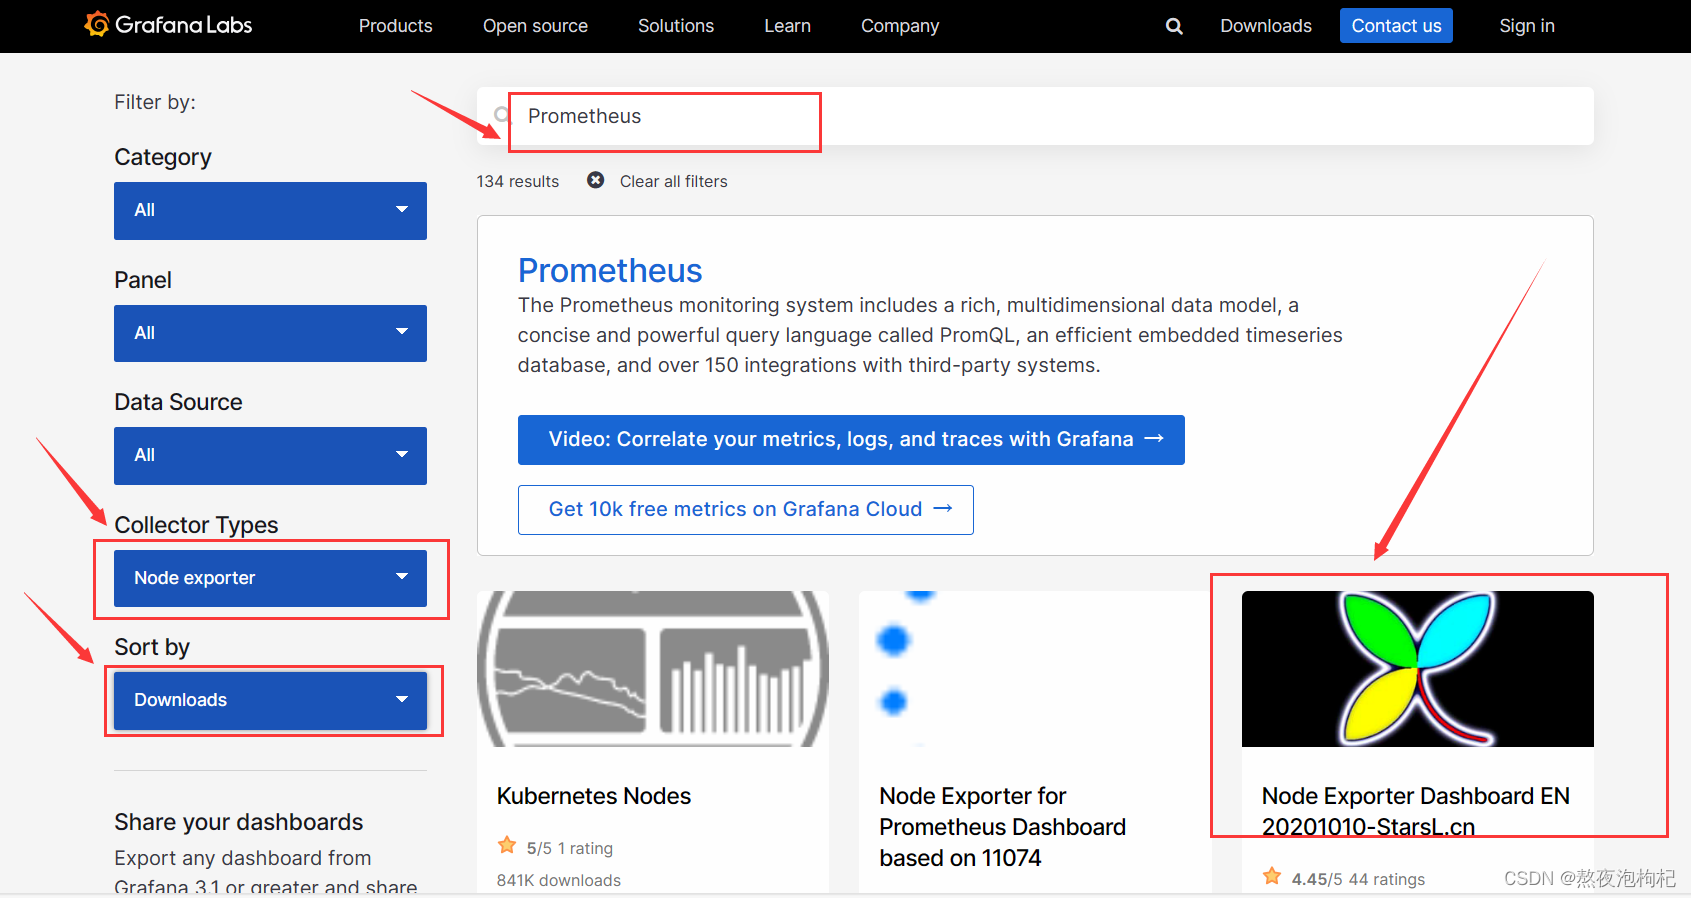Click Get 10k free metrics on Grafana Cloud
Screen dimensions: 1691x898
[x=746, y=510]
